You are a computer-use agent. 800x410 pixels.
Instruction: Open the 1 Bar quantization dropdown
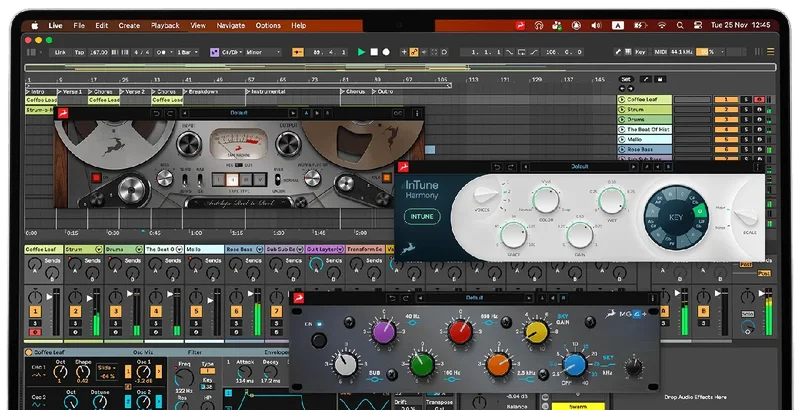186,52
